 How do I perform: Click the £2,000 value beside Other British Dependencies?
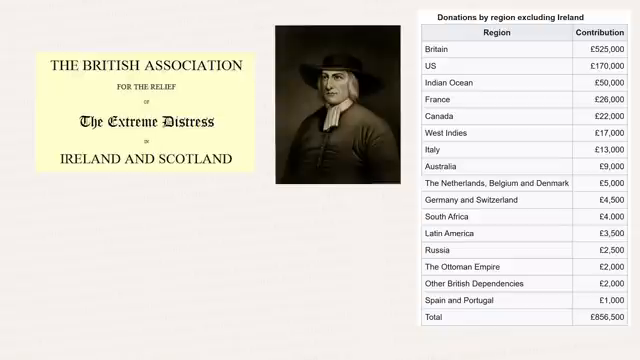point(611,284)
